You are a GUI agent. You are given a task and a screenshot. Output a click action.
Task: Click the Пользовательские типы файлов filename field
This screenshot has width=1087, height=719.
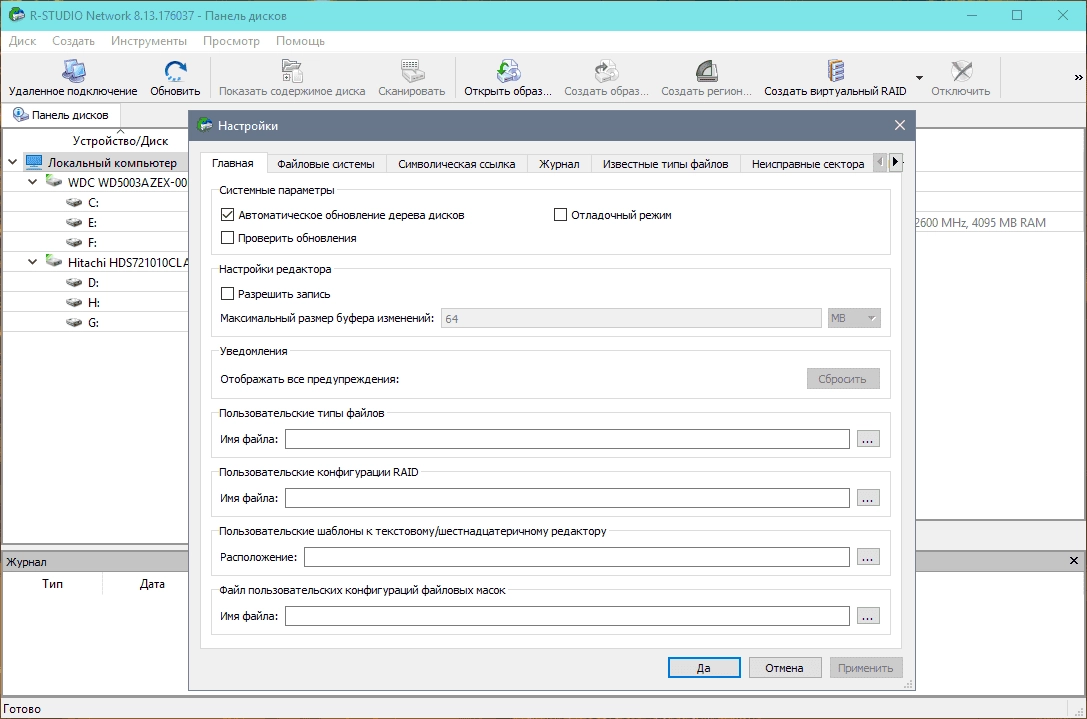point(567,439)
